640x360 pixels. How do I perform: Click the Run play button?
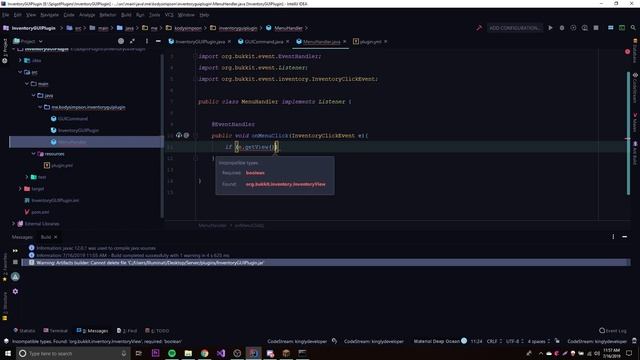550,28
